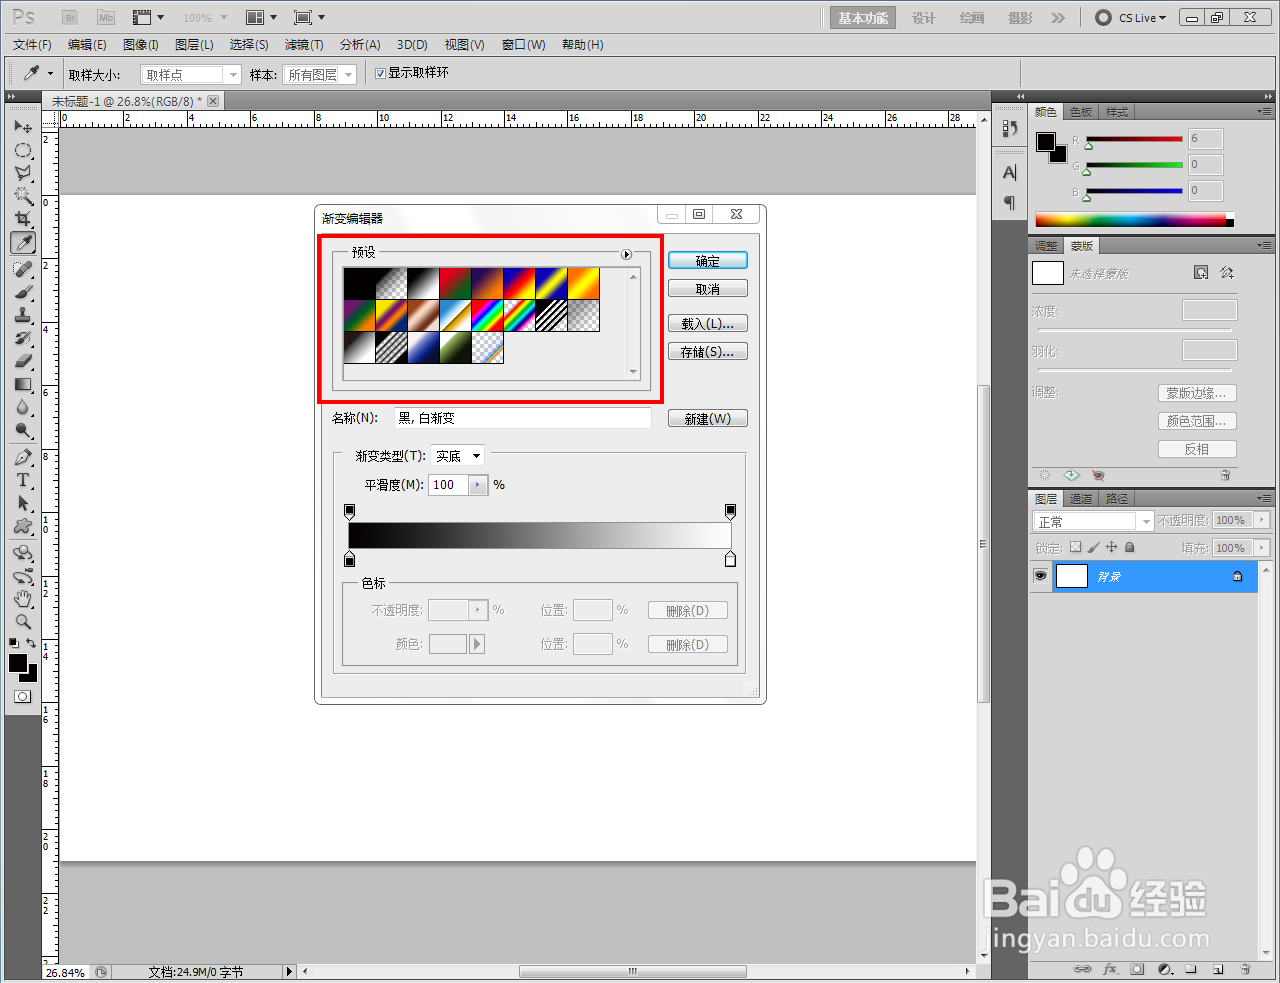Select the 3D Camera Rotate tool
Screen dimensions: 1280x983
coord(23,576)
